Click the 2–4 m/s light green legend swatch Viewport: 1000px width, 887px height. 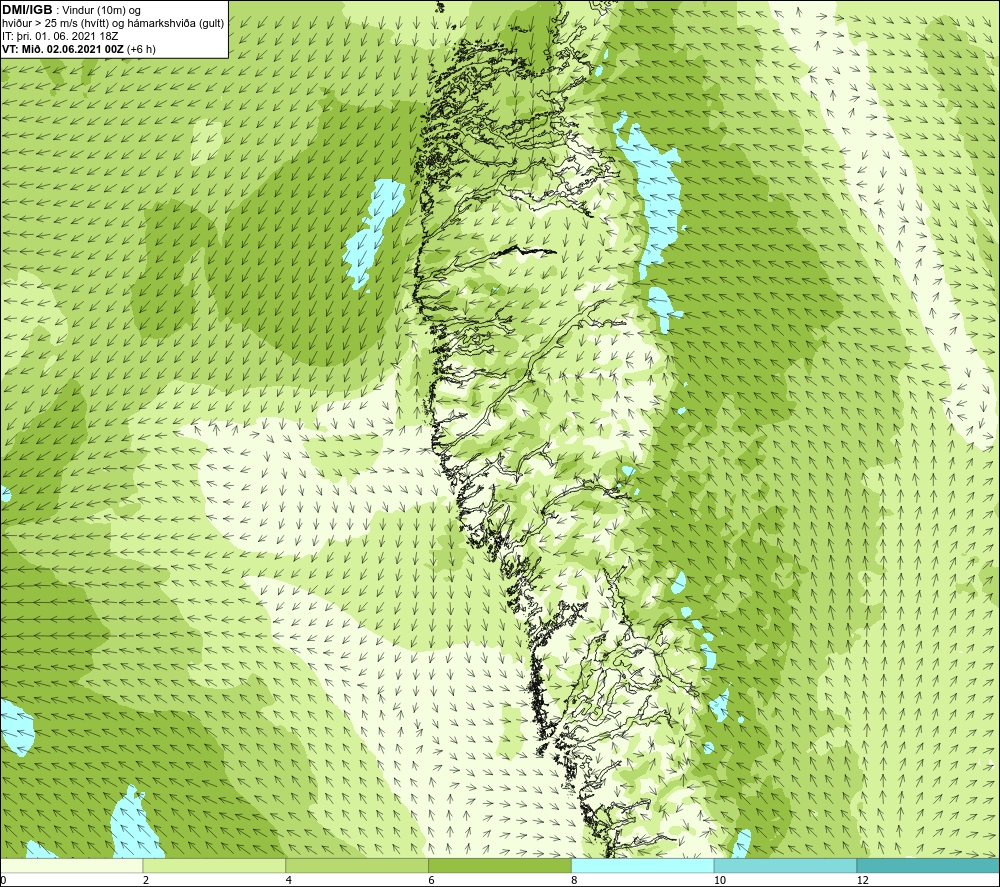(214, 865)
